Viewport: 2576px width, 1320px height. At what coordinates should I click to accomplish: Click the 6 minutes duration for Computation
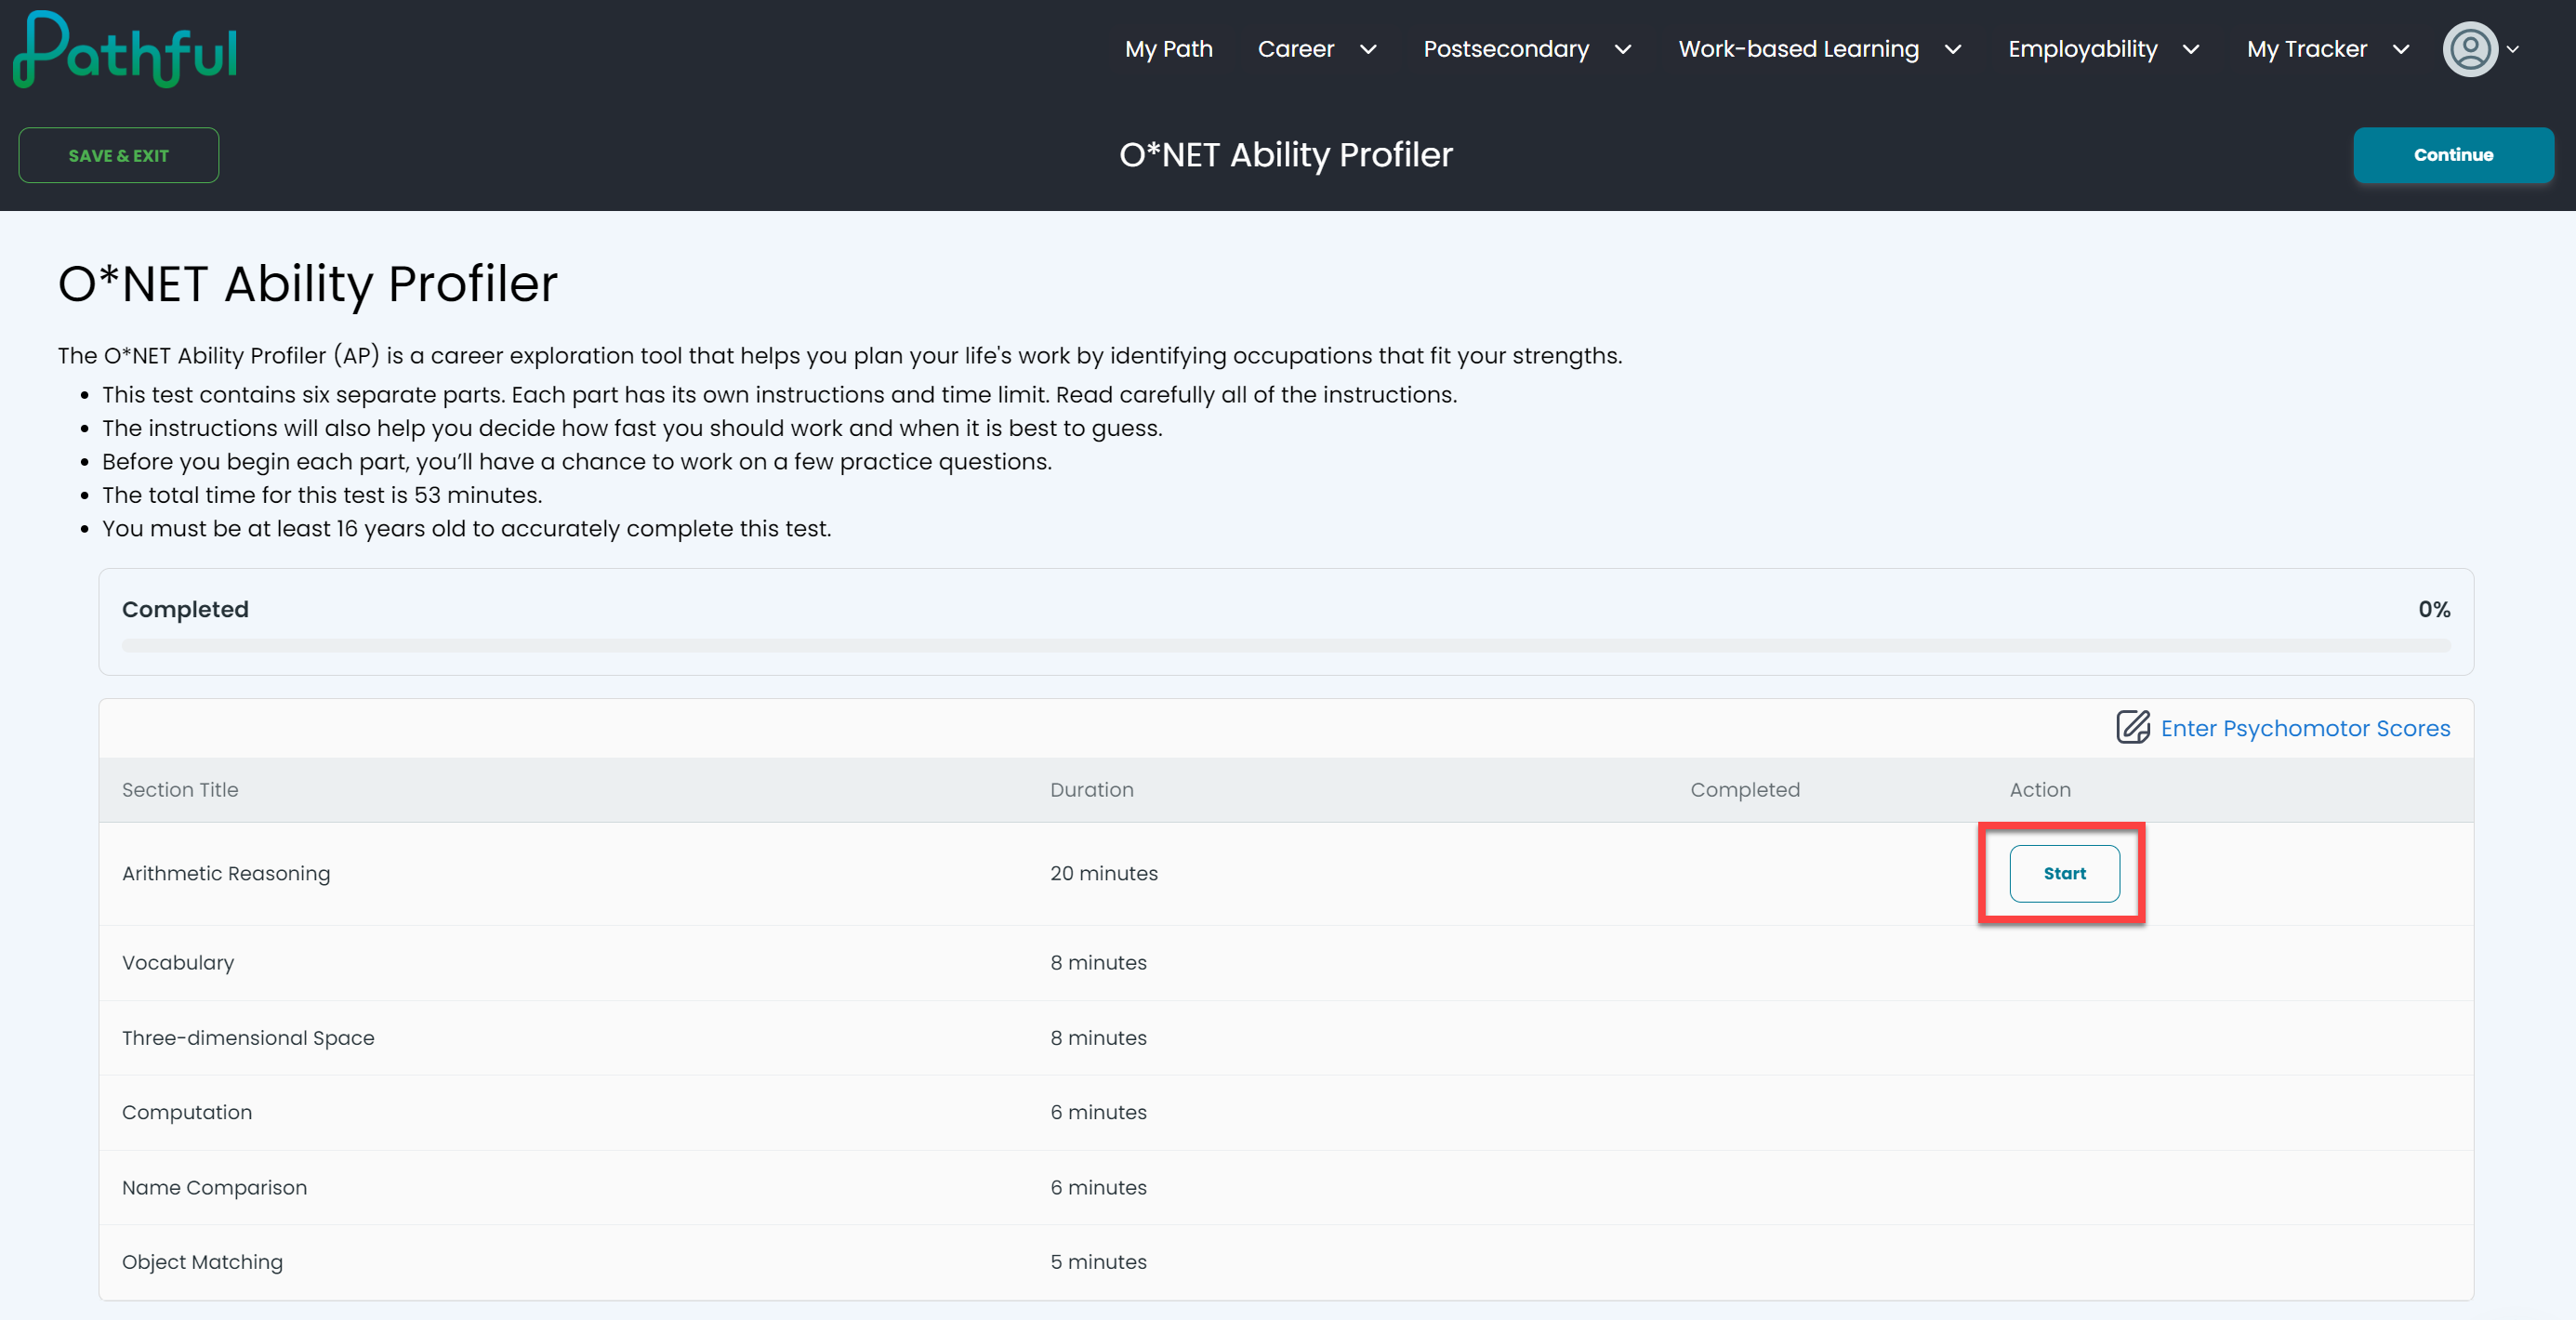pyautogui.click(x=1098, y=1112)
